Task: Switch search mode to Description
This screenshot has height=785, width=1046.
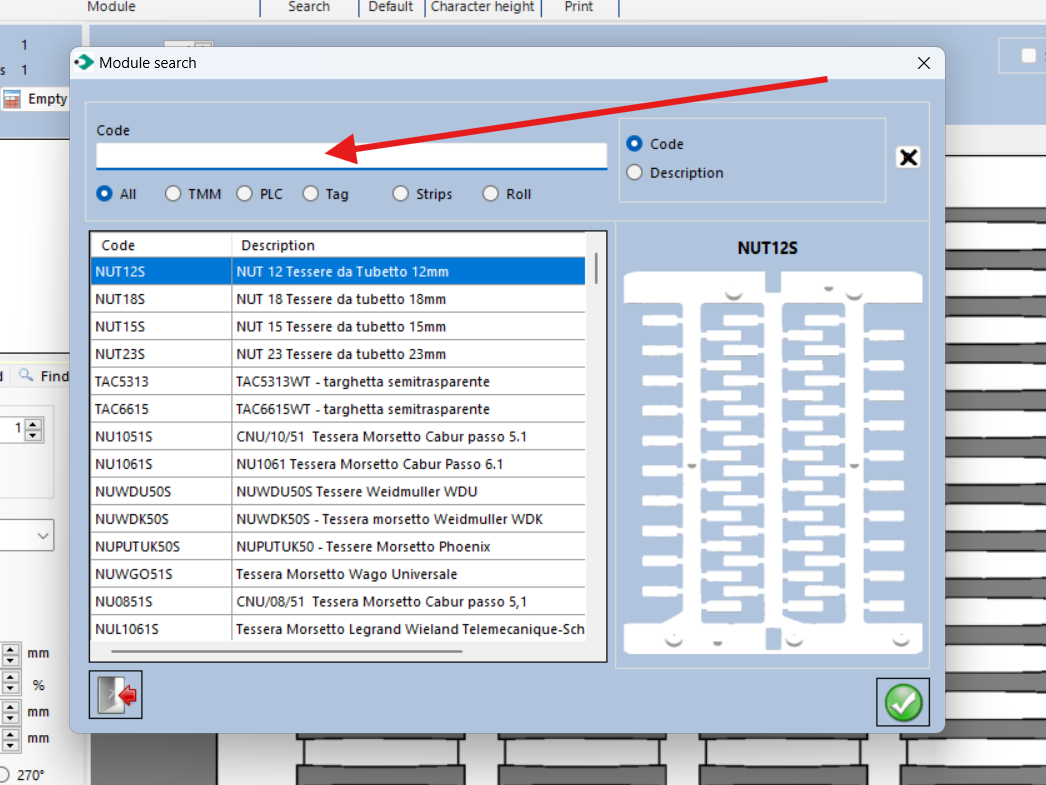Action: [x=634, y=173]
